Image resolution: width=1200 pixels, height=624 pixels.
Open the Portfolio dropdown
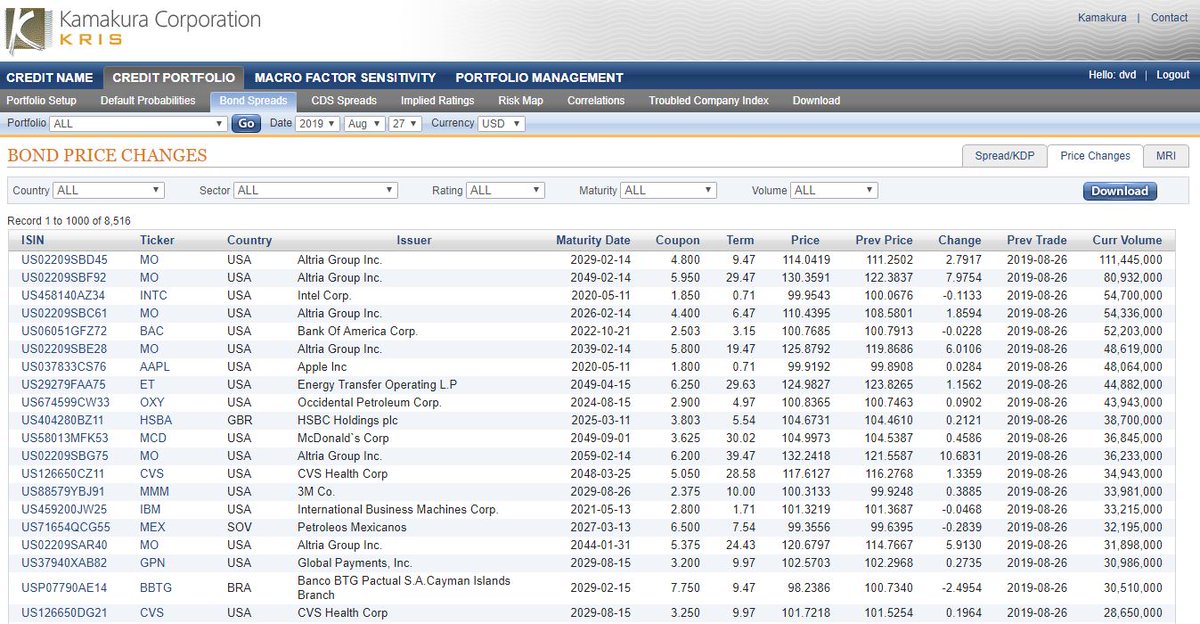pyautogui.click(x=138, y=123)
